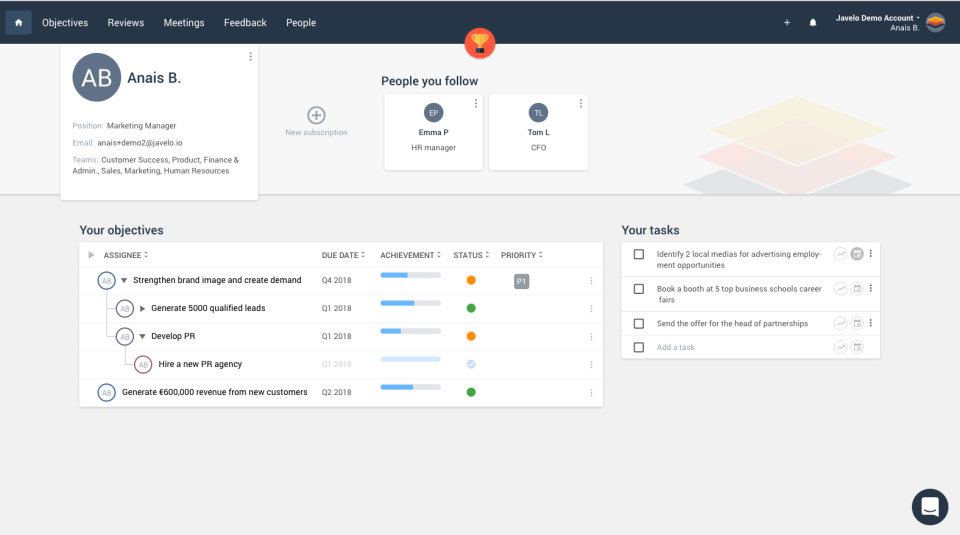The height and width of the screenshot is (535, 960).
Task: Tick the 'Send the offer' task checkbox
Action: (x=639, y=323)
